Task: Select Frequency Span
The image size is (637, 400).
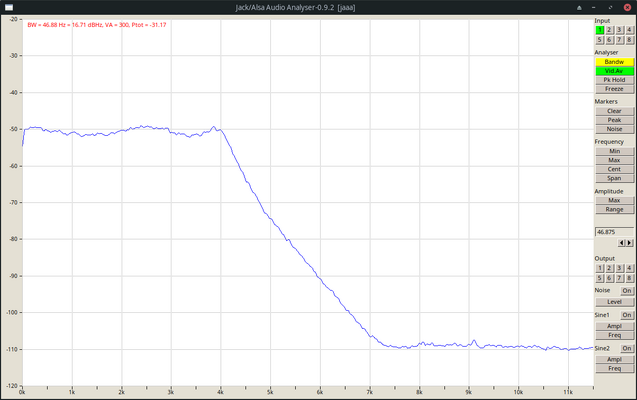Action: tap(614, 178)
